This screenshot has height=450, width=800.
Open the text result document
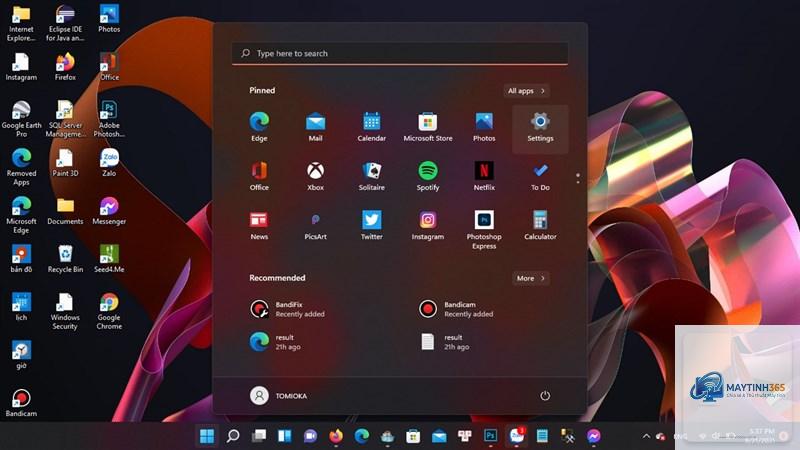[444, 341]
